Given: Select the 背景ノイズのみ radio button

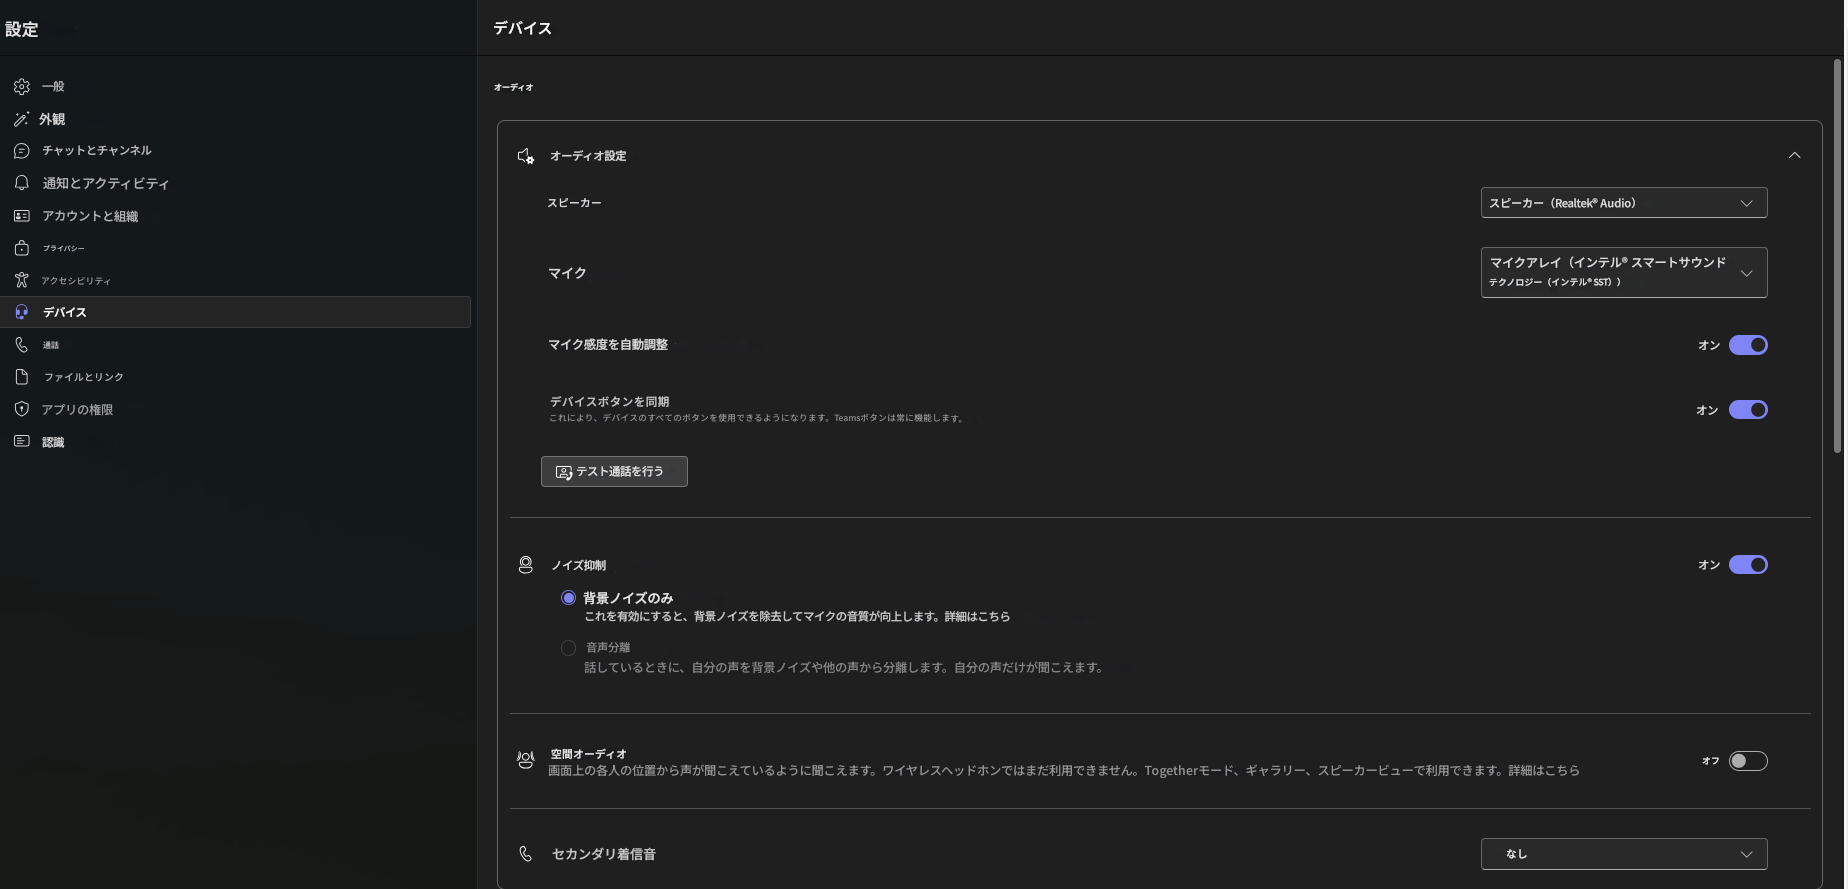Looking at the screenshot, I should [x=568, y=598].
